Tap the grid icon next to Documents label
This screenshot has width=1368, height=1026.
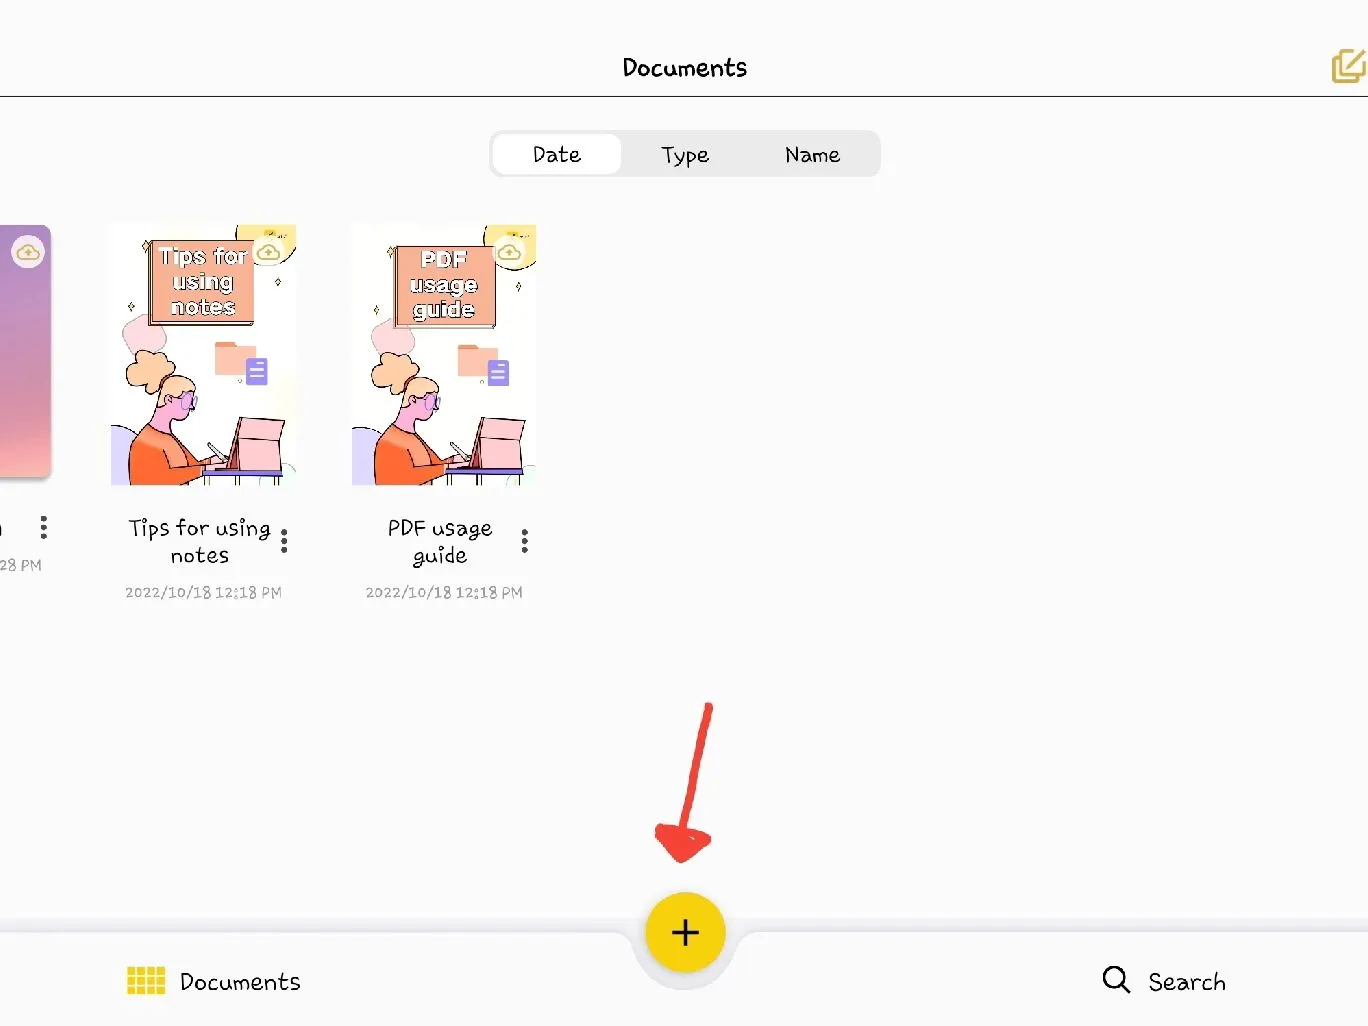(145, 981)
